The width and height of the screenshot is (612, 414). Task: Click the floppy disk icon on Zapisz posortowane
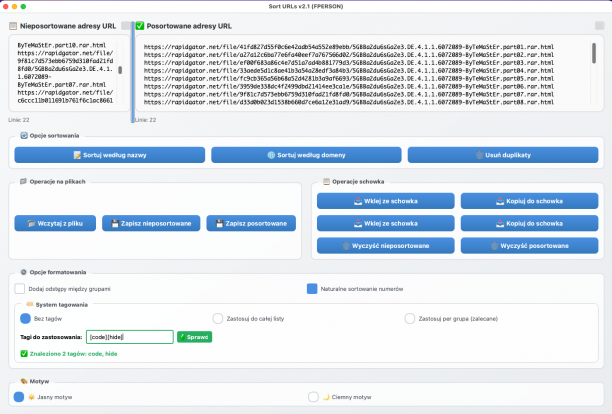[219, 224]
